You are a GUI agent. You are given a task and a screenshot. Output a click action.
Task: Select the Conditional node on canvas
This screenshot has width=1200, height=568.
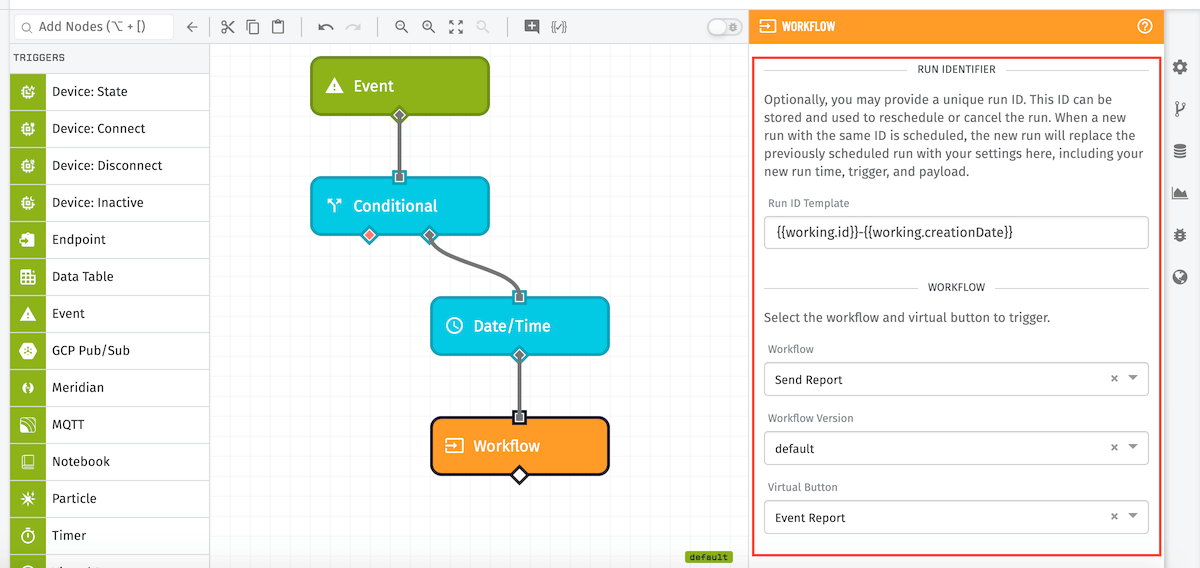pos(400,206)
